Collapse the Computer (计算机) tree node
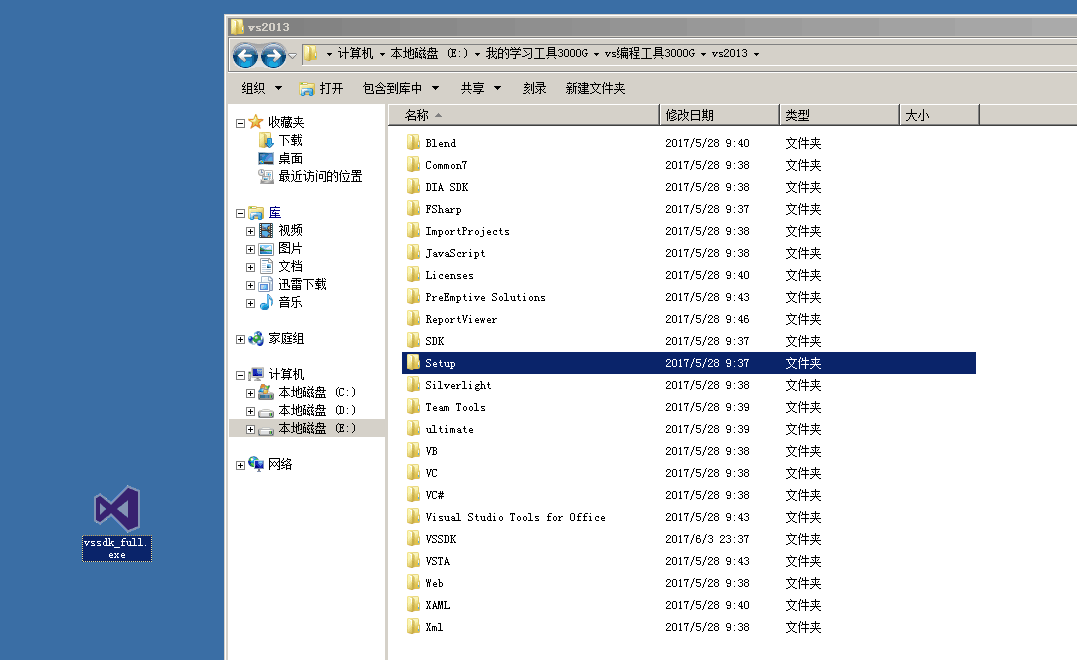 [240, 376]
